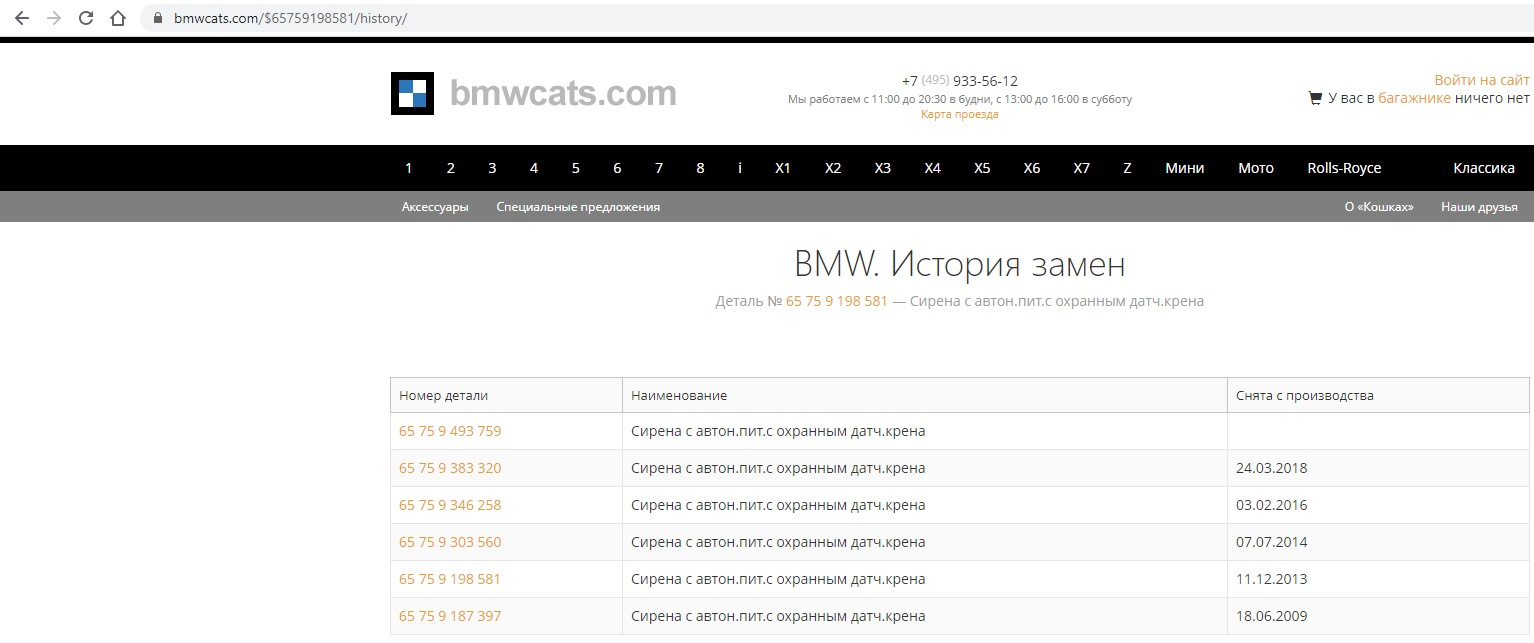1534x643 pixels.
Task: Open the X3 menu item
Action: [883, 168]
